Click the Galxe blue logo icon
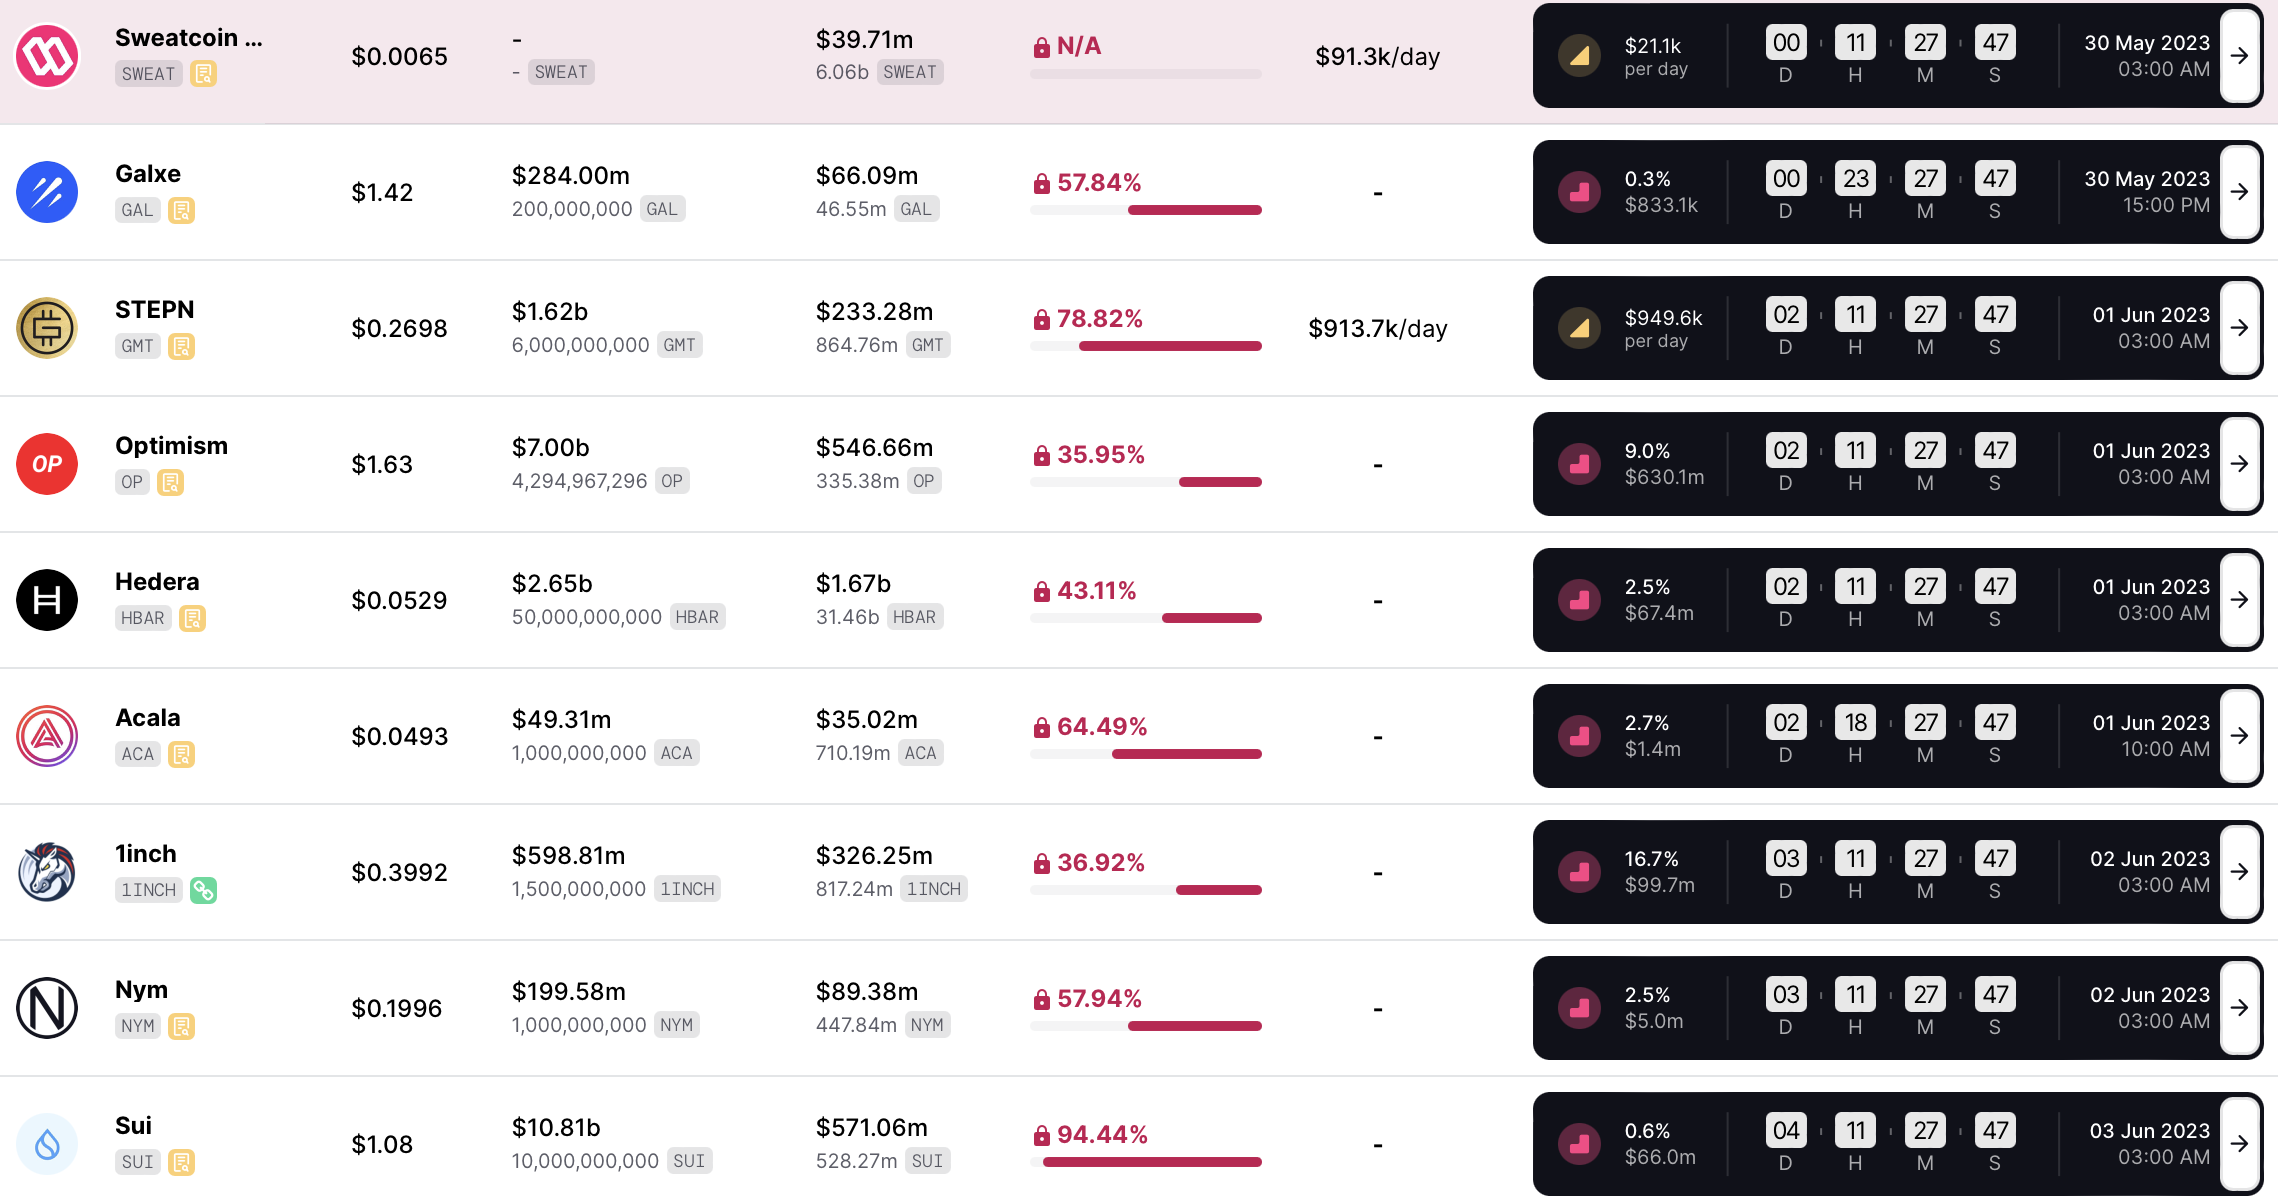The image size is (2278, 1196). (x=47, y=192)
